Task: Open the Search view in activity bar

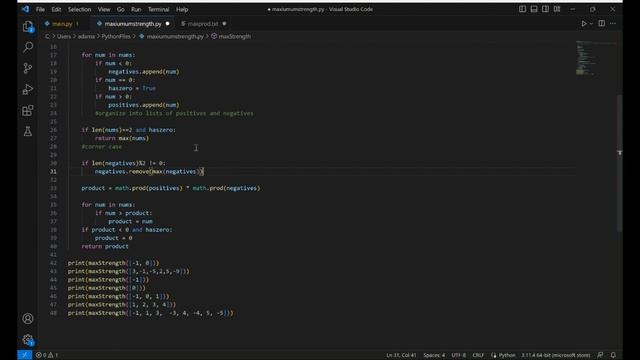Action: pos(28,47)
